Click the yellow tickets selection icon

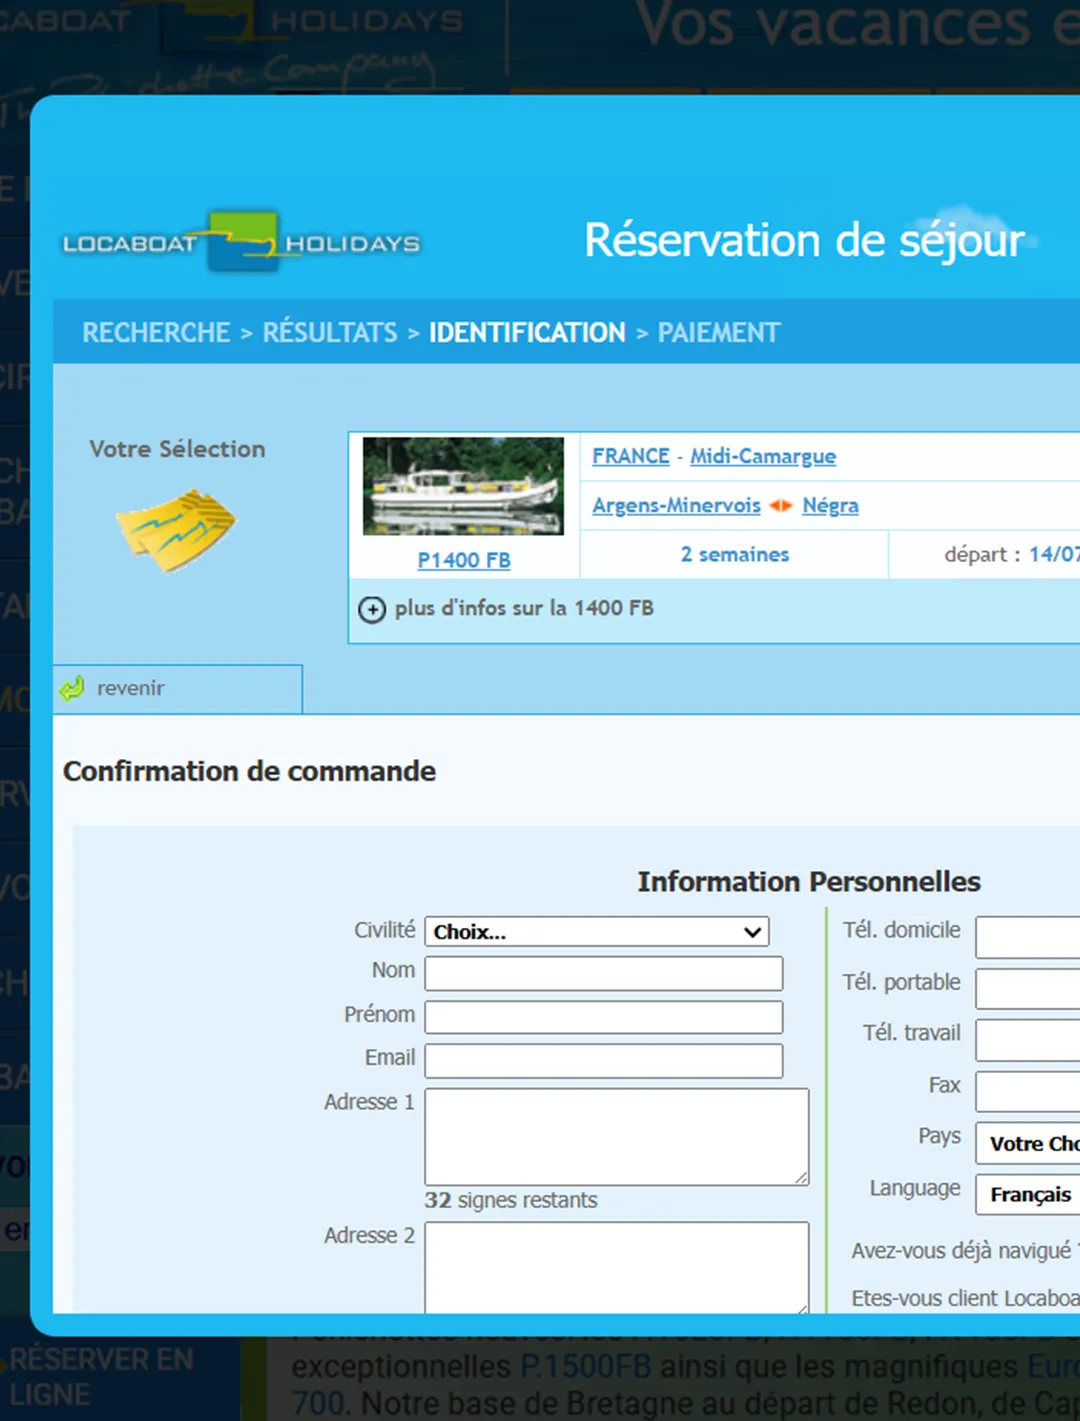point(176,530)
